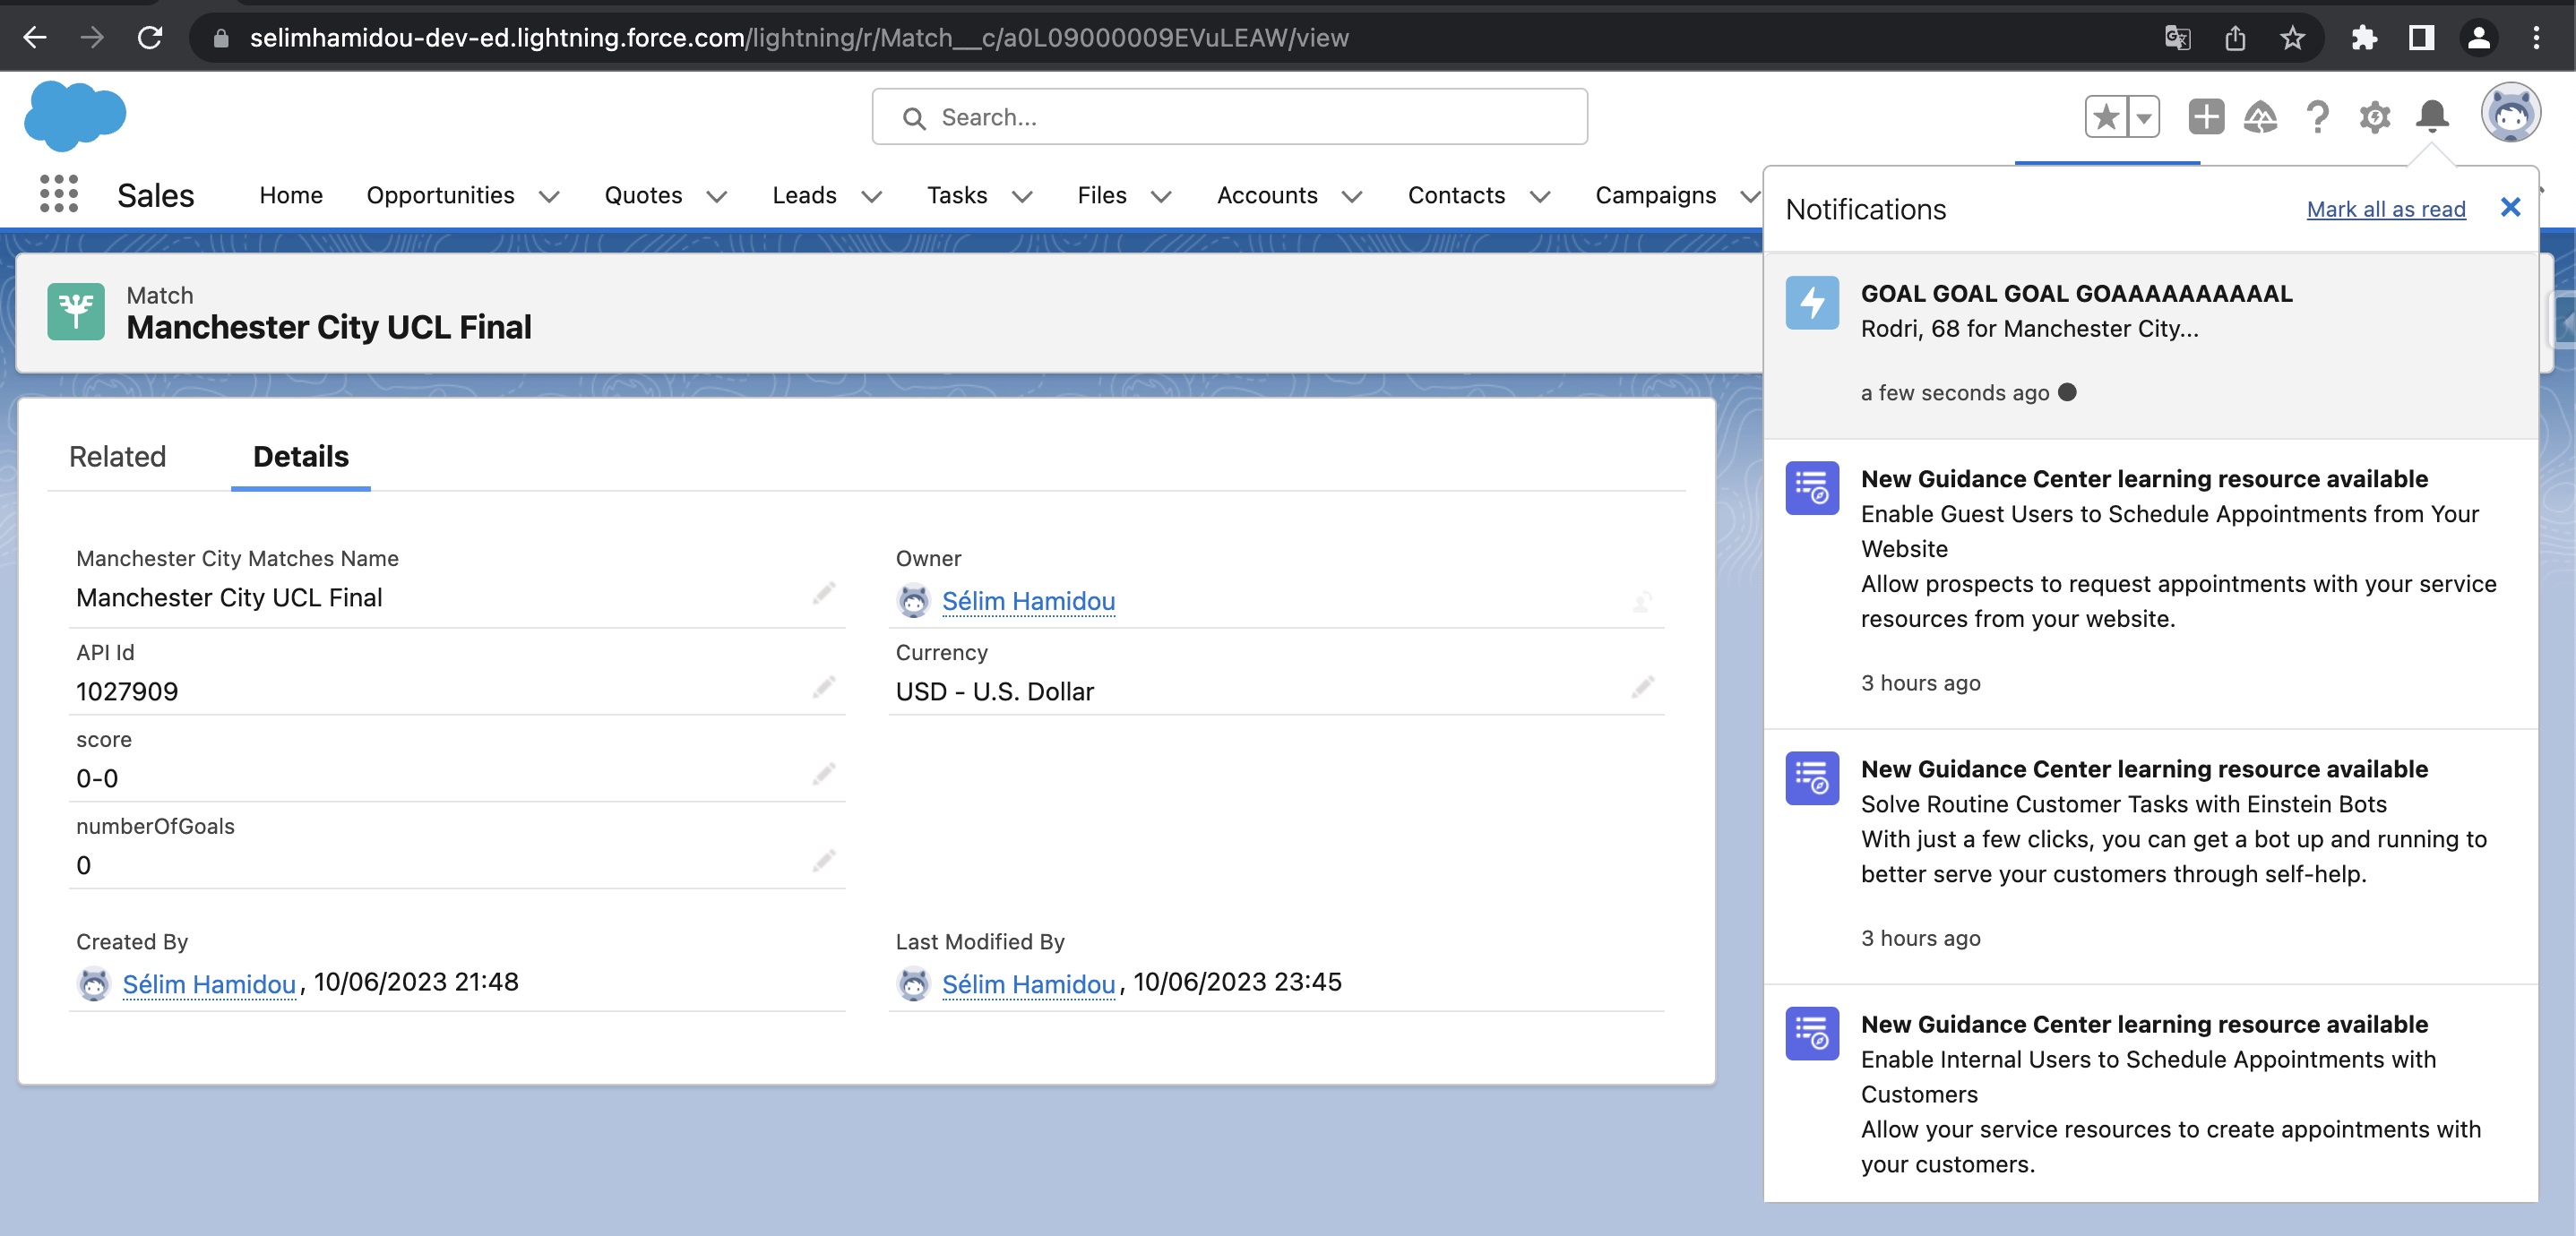
Task: Edit the Manchester City Matches Name field pencil
Action: tap(823, 594)
